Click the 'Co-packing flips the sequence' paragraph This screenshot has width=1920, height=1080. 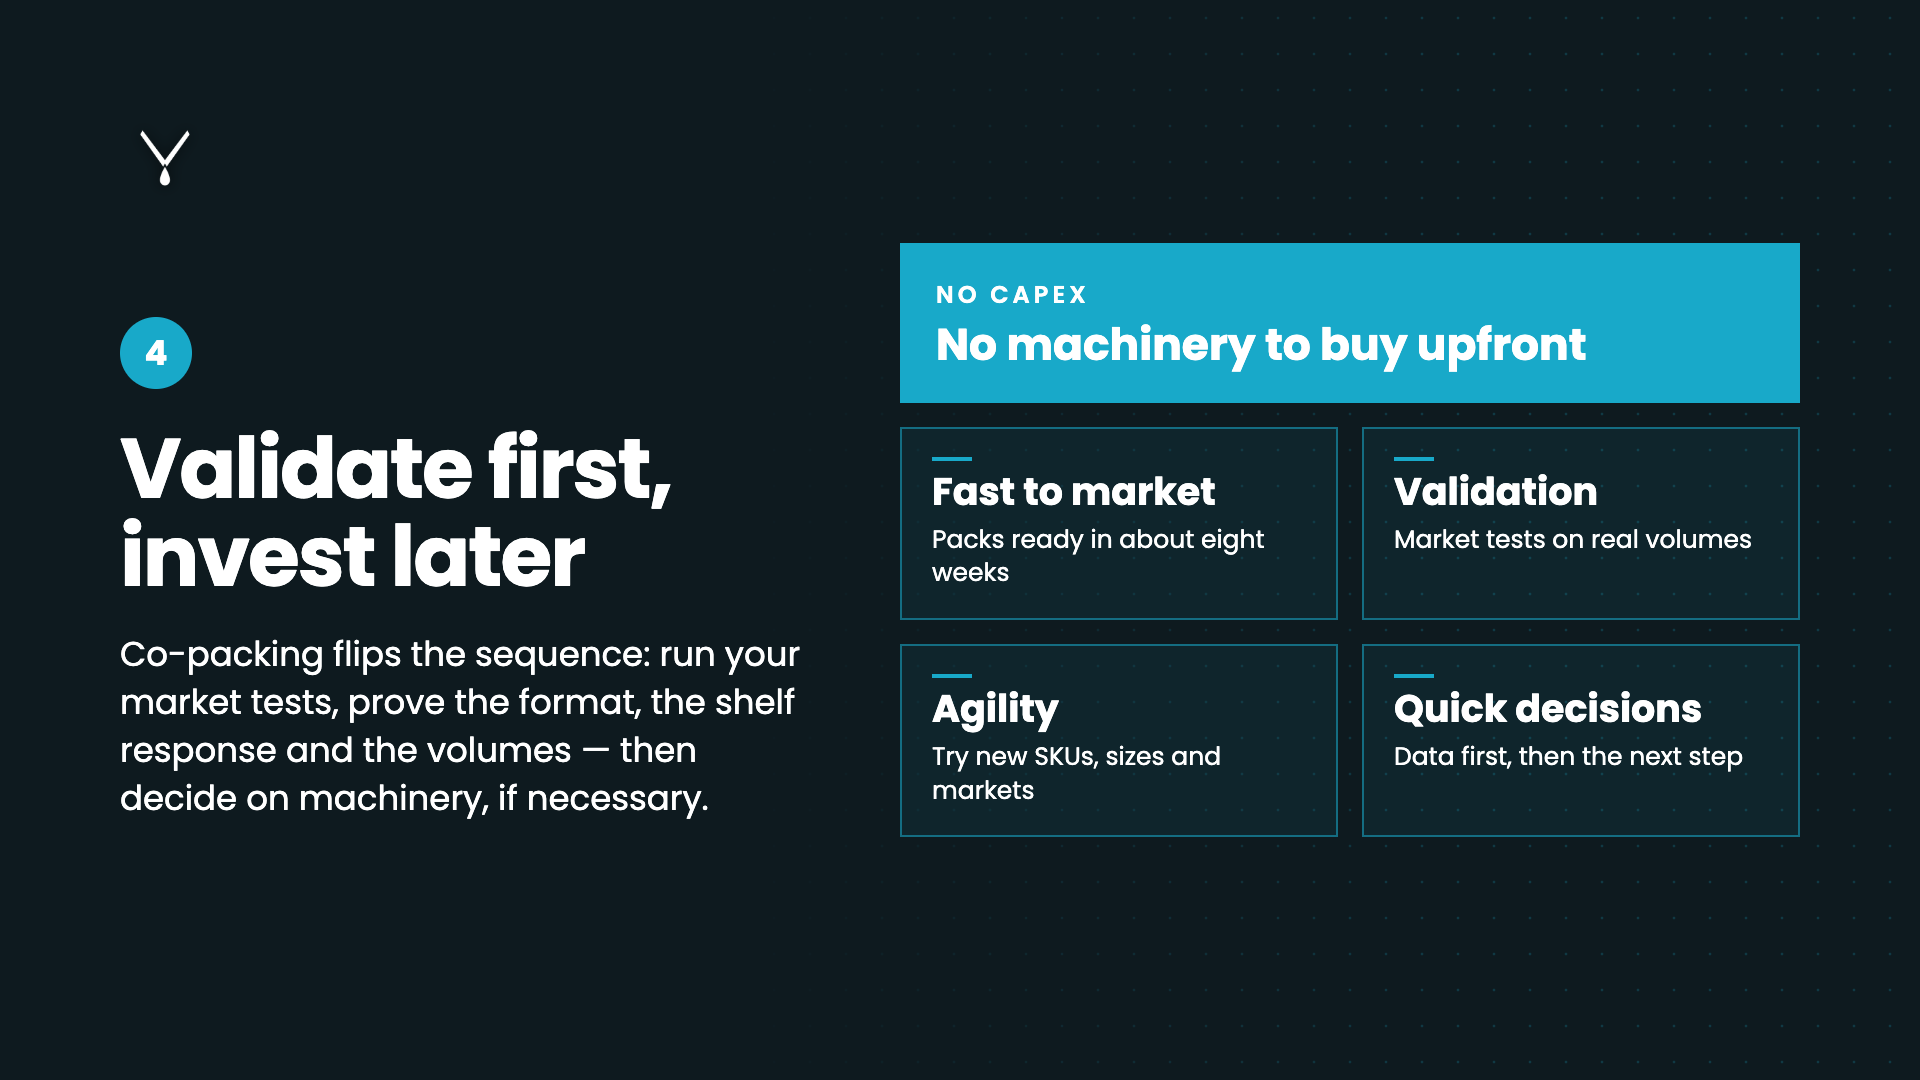pos(460,726)
